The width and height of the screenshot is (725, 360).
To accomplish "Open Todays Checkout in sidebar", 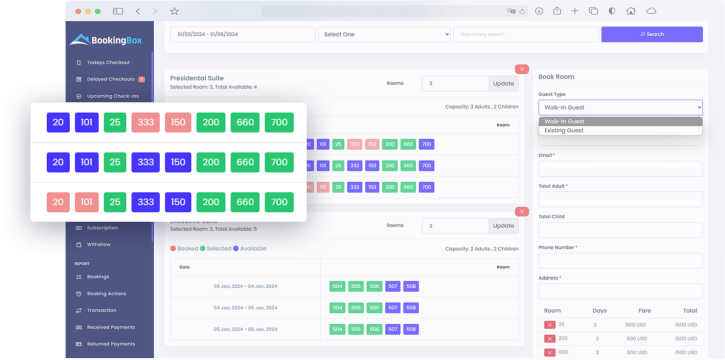I will point(108,62).
